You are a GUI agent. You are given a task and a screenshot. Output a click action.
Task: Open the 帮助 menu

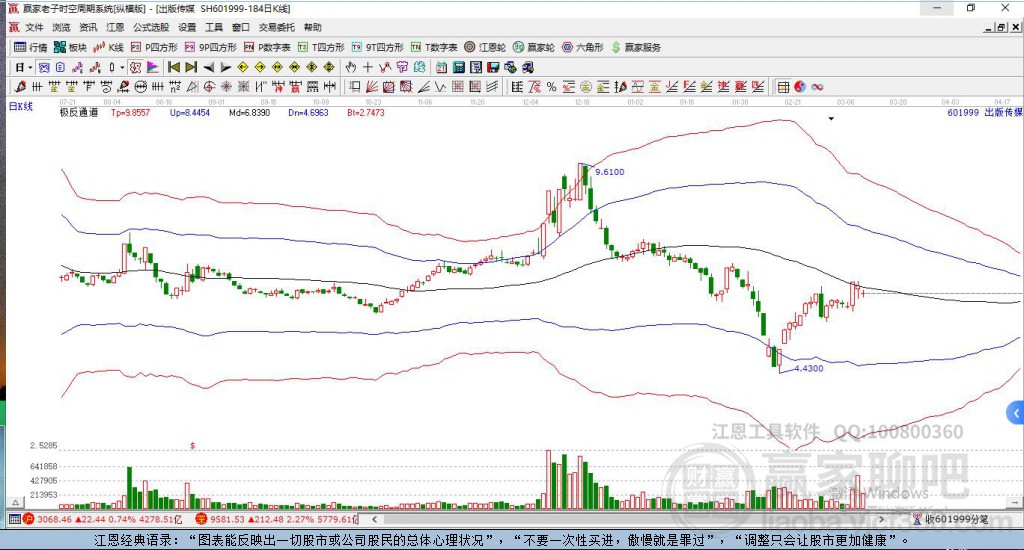312,27
